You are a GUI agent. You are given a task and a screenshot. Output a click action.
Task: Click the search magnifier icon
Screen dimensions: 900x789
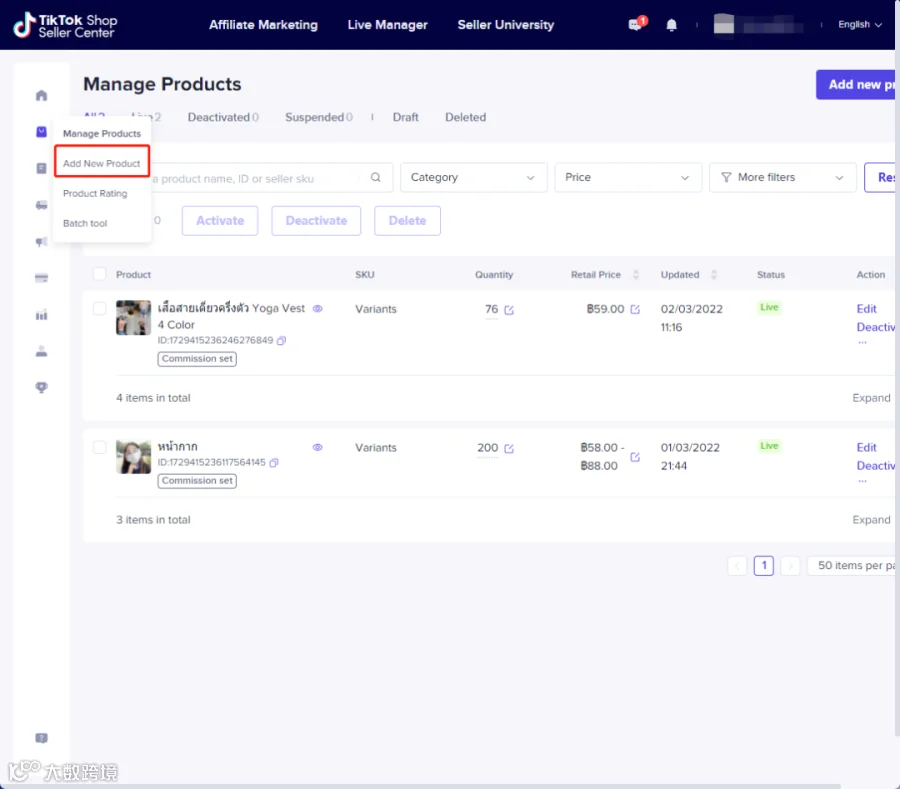point(375,177)
